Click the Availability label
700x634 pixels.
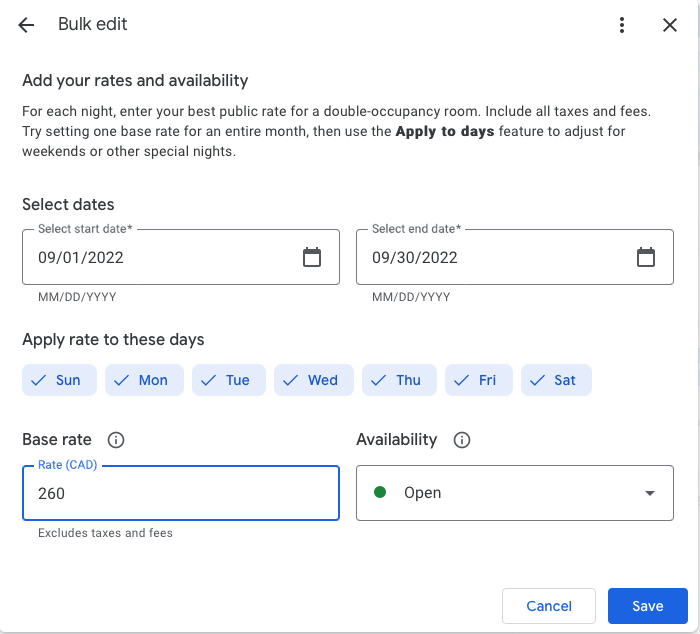pos(396,440)
